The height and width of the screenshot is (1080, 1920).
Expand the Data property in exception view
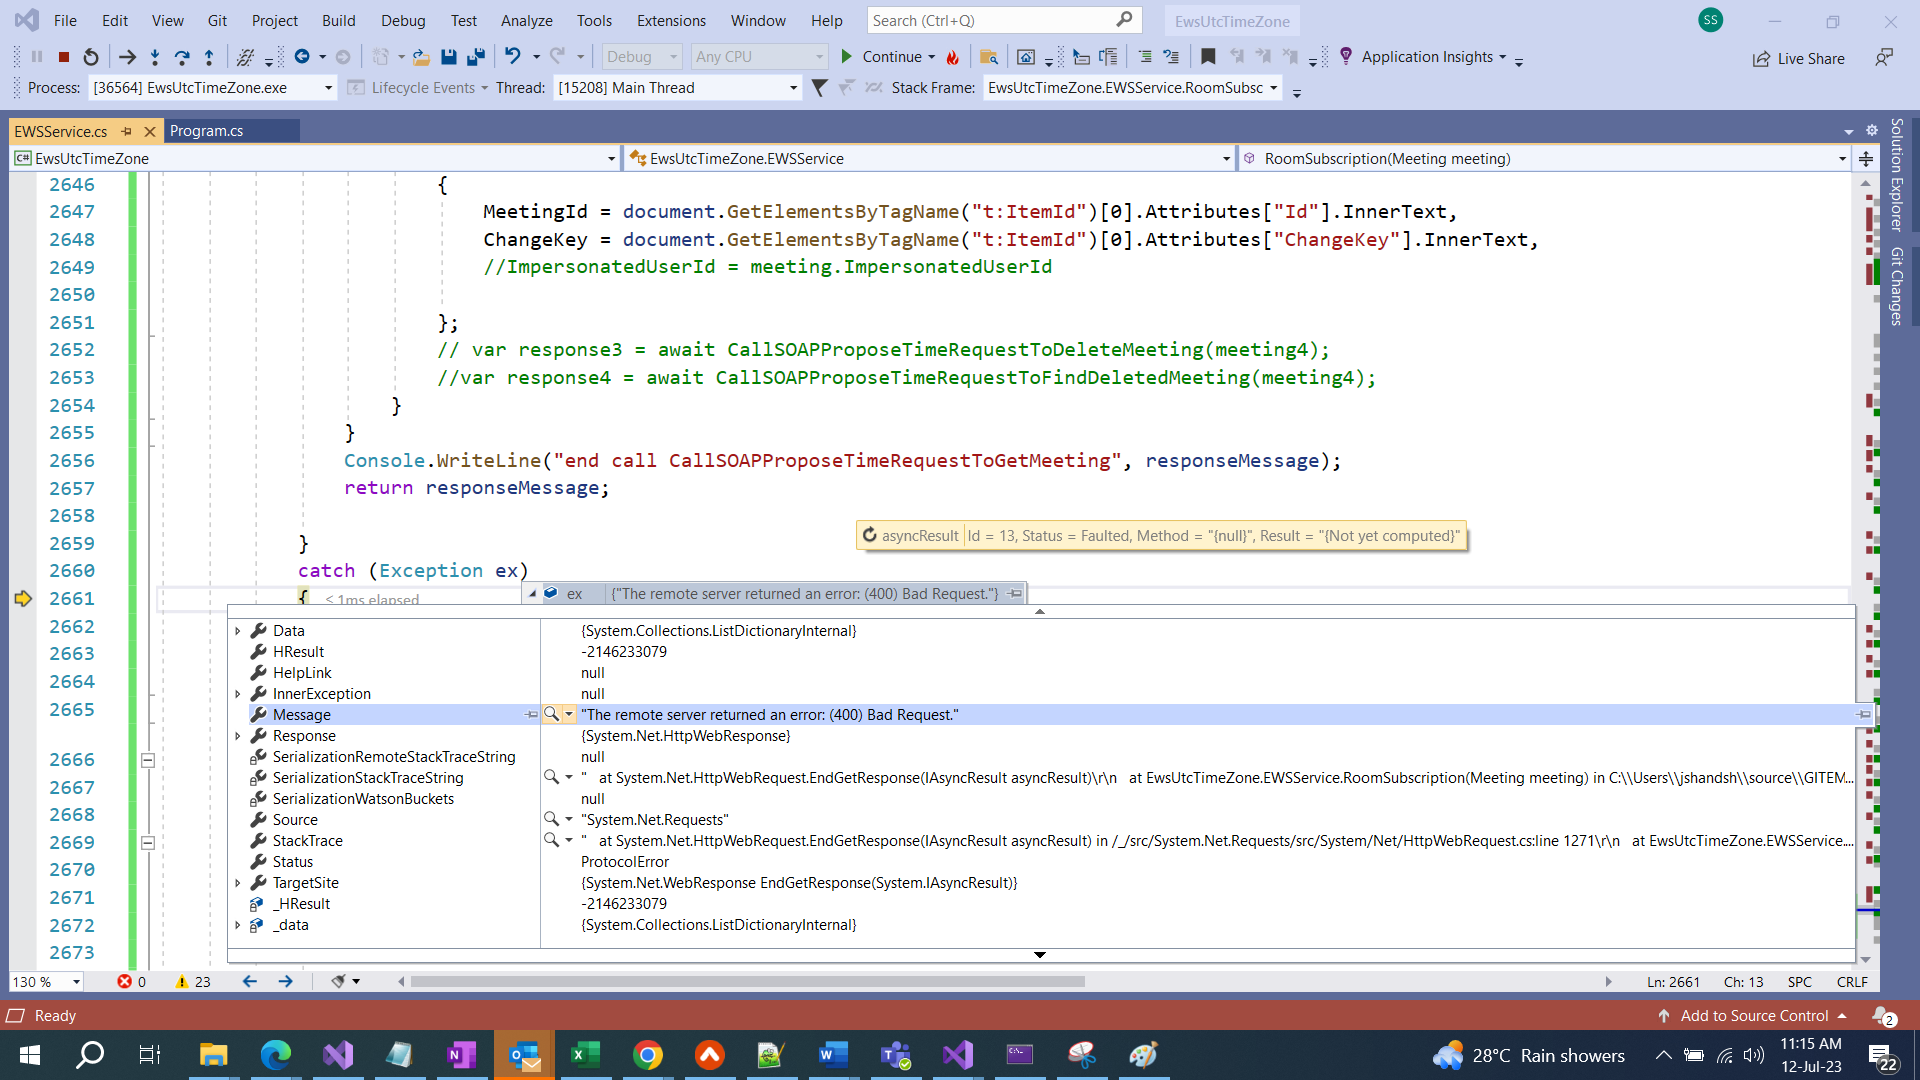pos(238,630)
